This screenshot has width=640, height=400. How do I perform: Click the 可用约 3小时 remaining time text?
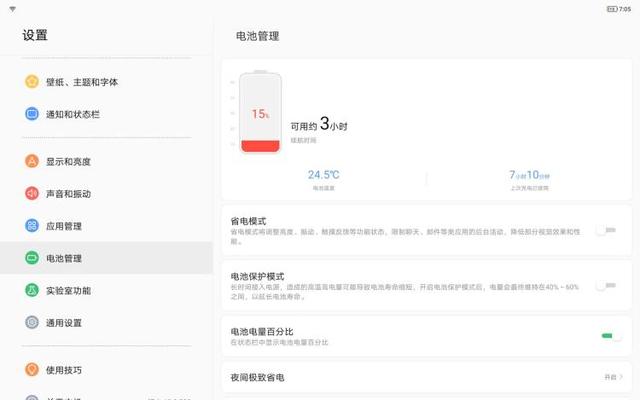[319, 123]
